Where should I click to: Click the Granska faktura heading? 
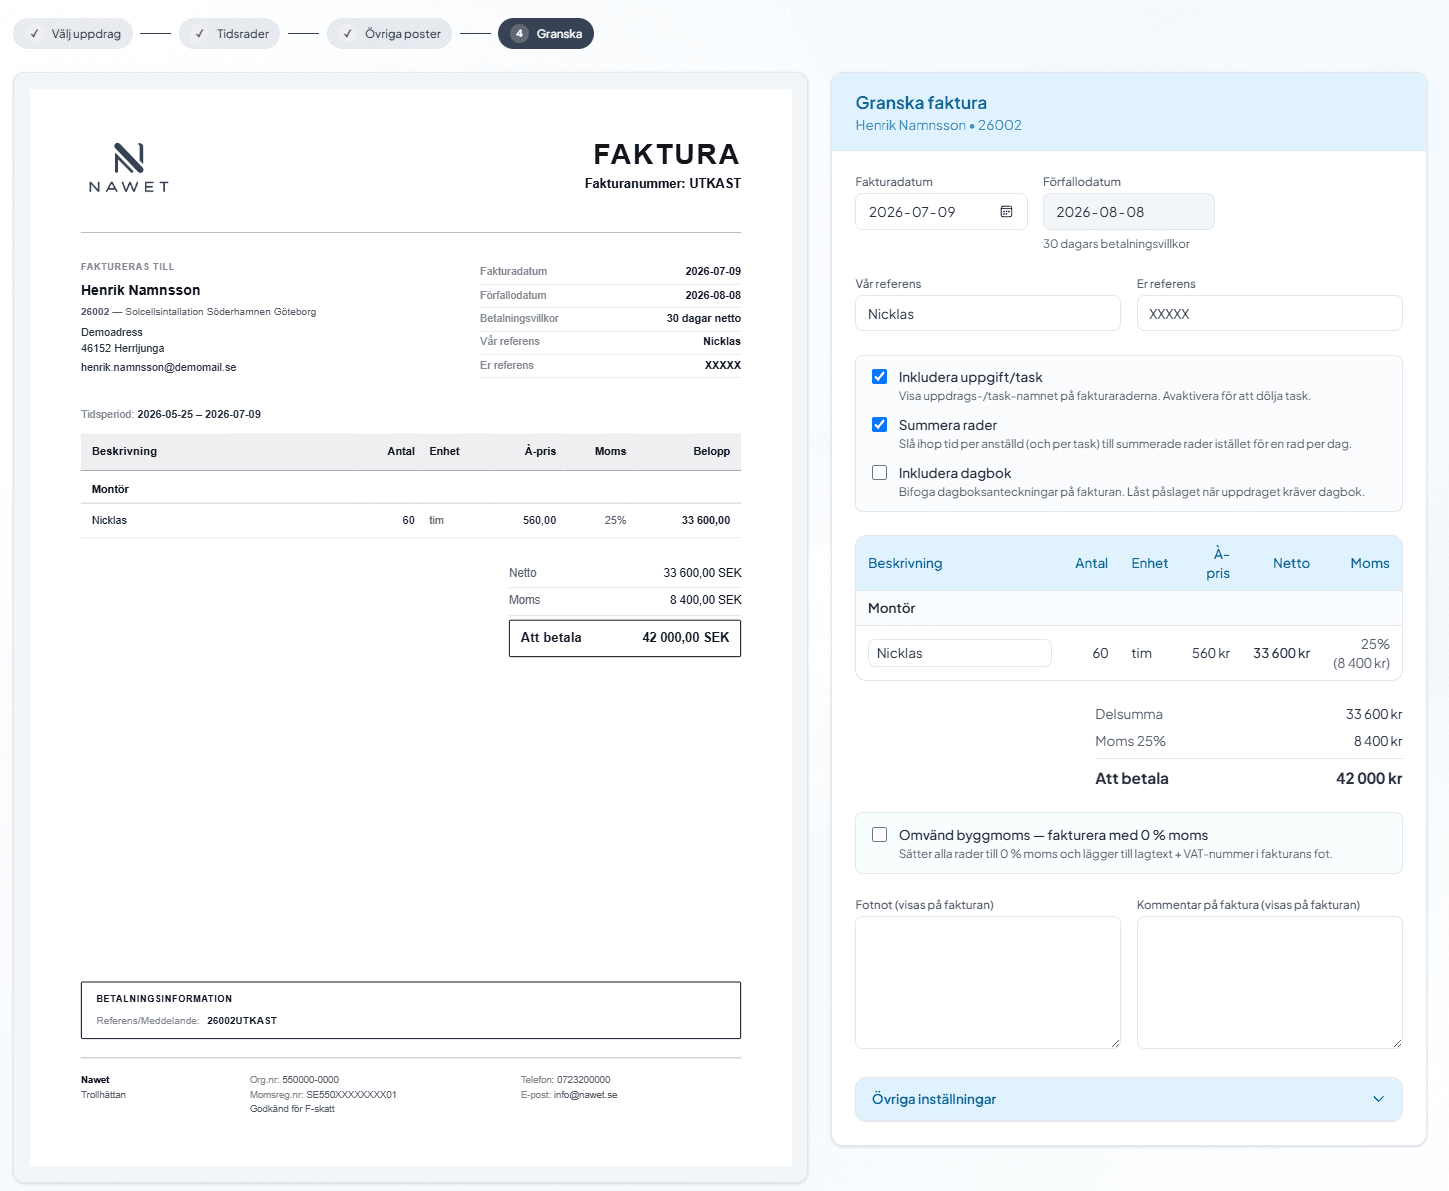(x=921, y=102)
